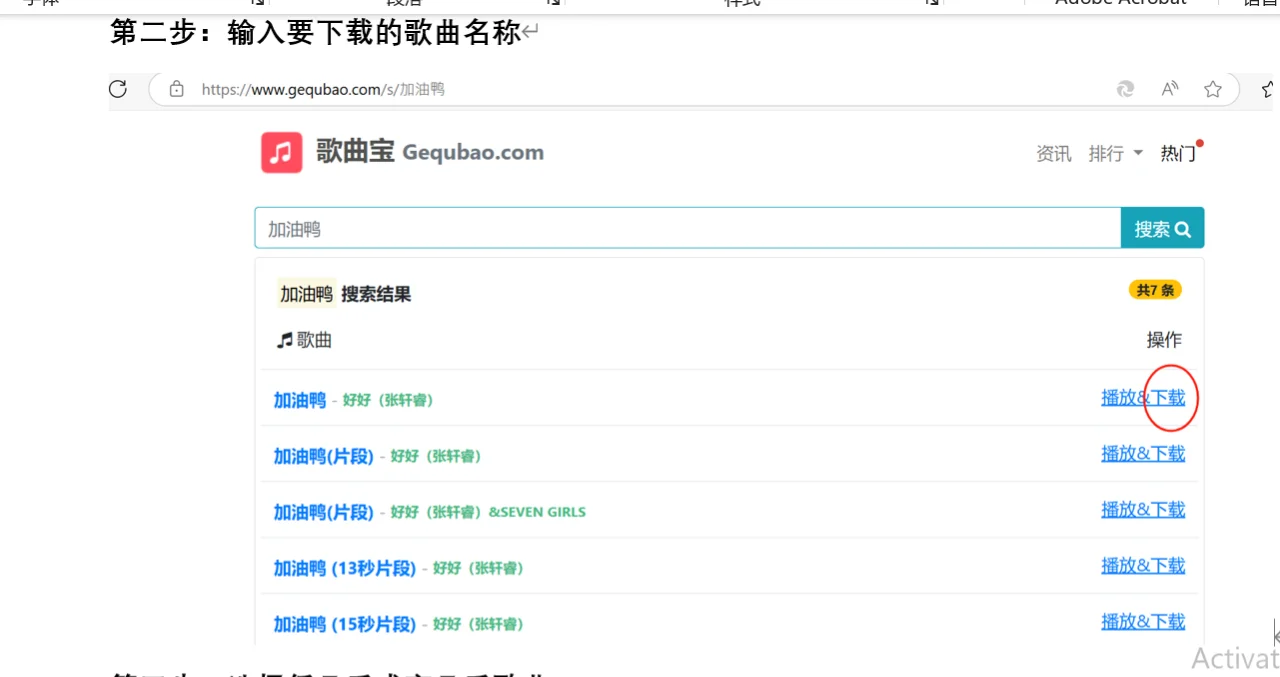The width and height of the screenshot is (1280, 677).
Task: Expand the 段落 group dialog launcher
Action: pyautogui.click(x=553, y=4)
